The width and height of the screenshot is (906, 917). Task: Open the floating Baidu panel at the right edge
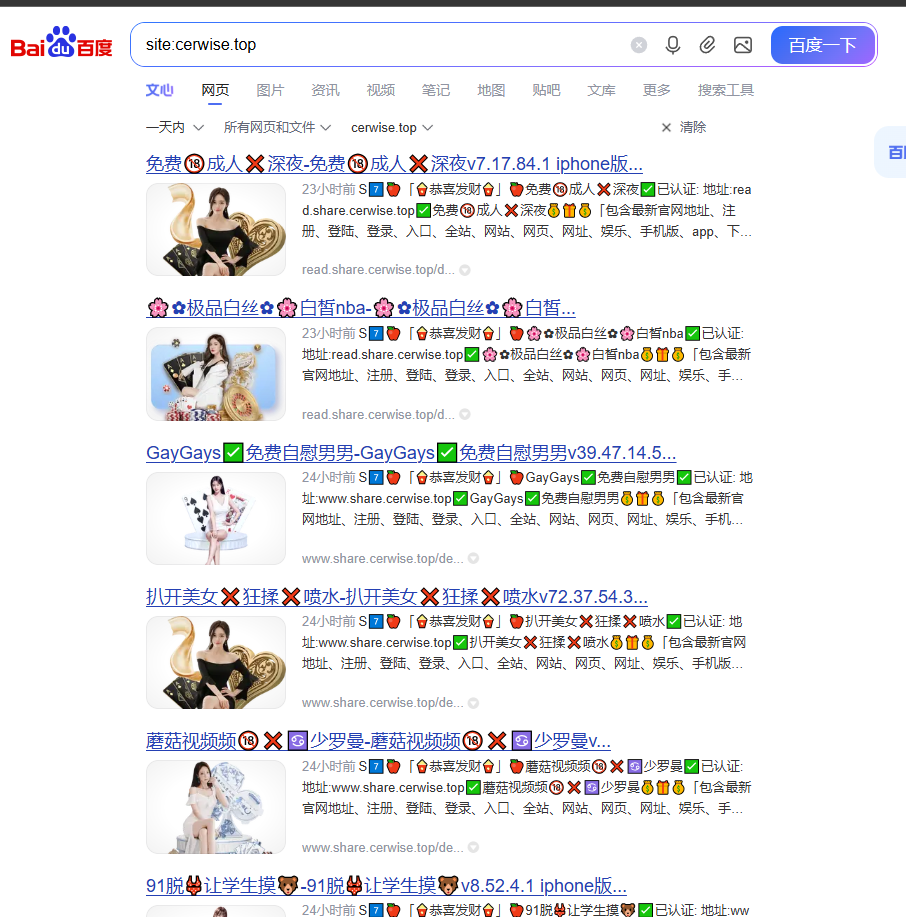coord(893,152)
